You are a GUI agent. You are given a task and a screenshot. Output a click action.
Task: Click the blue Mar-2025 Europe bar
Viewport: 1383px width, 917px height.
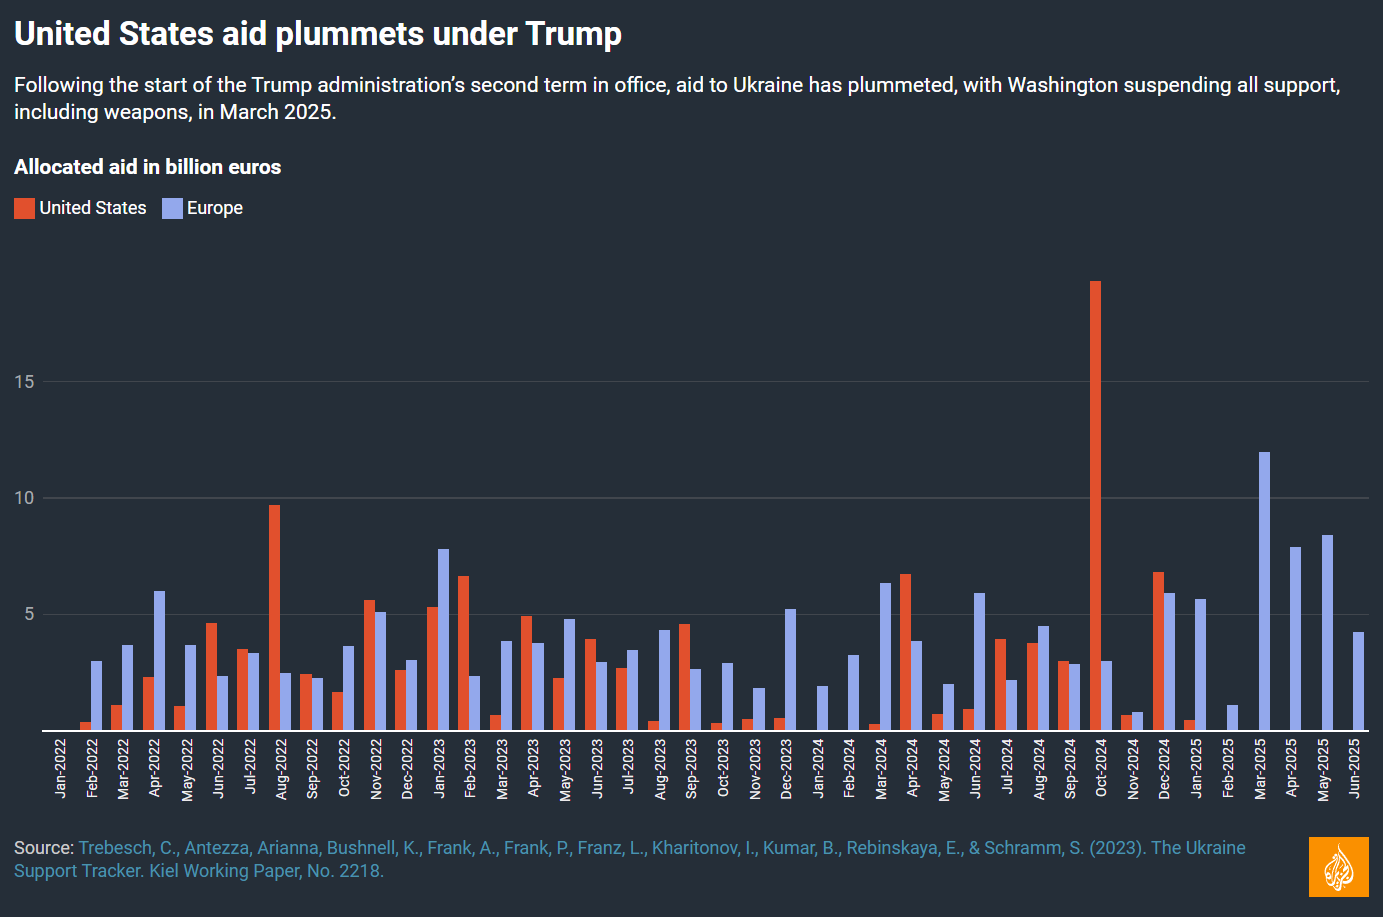click(1264, 590)
